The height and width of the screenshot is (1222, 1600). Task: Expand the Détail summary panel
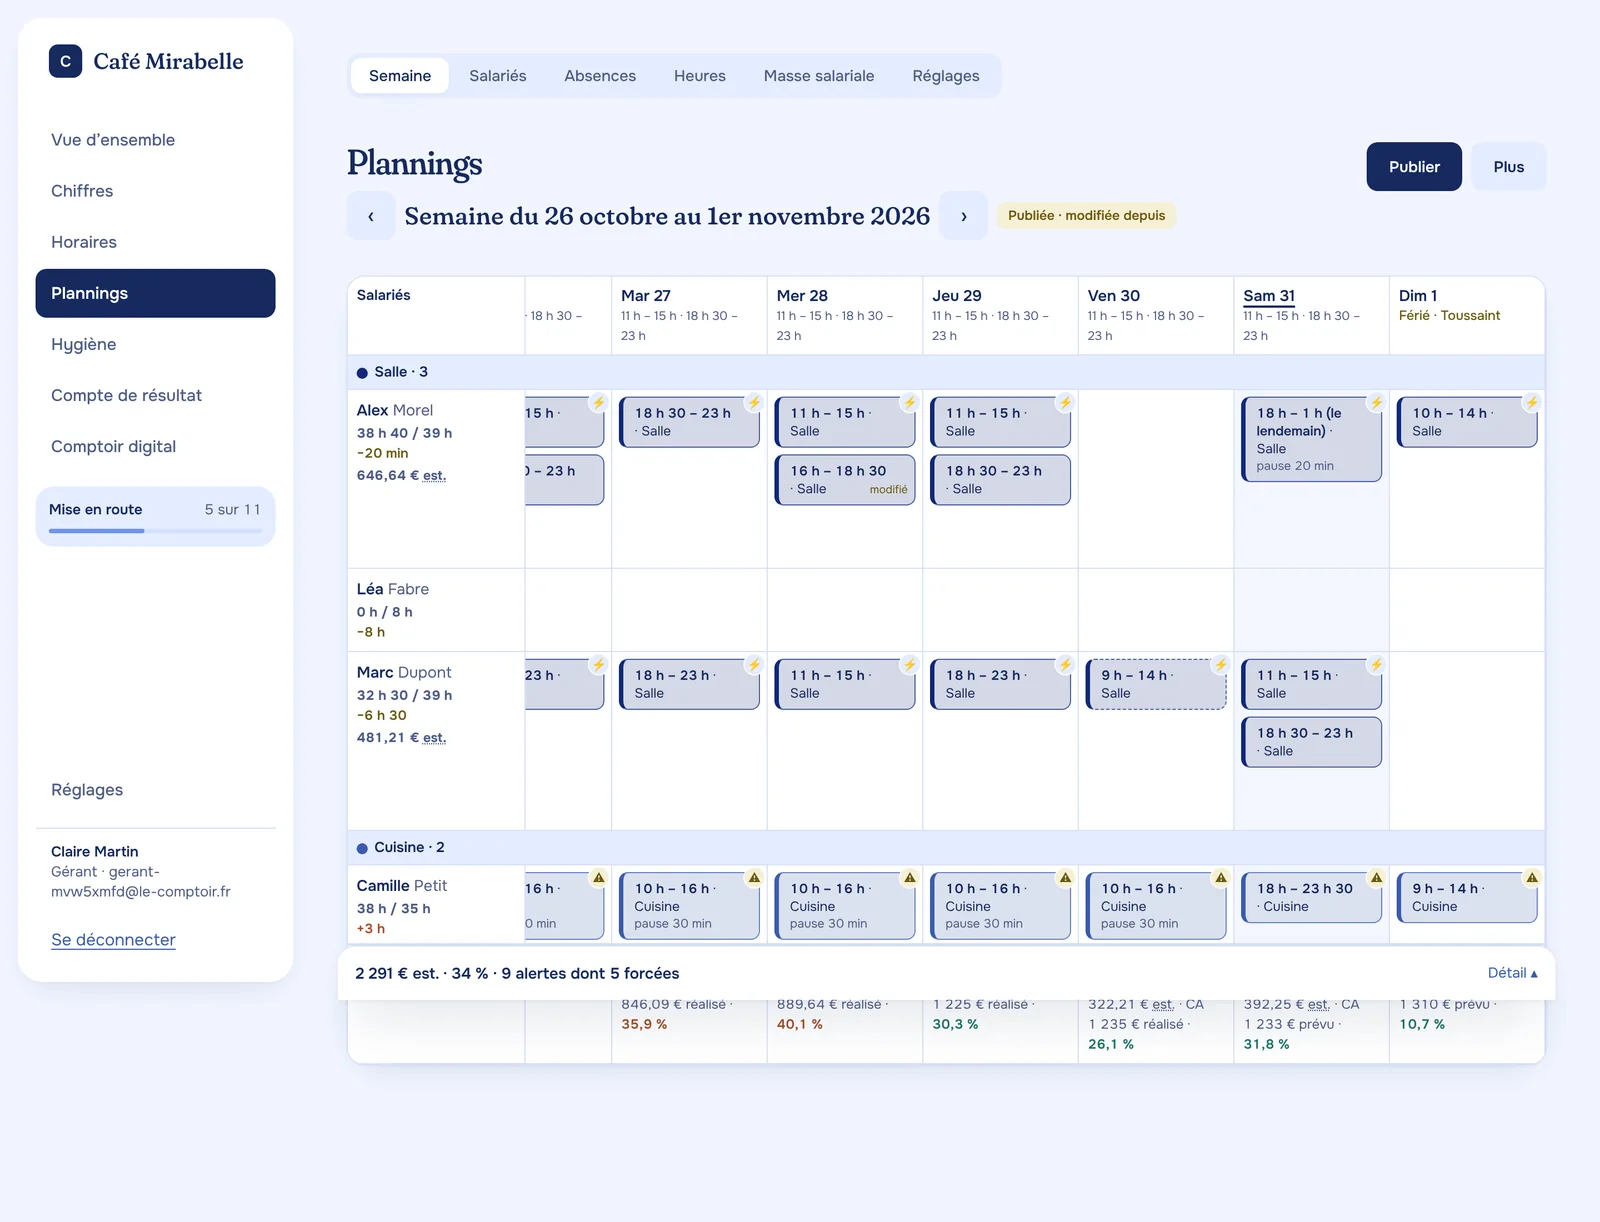1512,973
